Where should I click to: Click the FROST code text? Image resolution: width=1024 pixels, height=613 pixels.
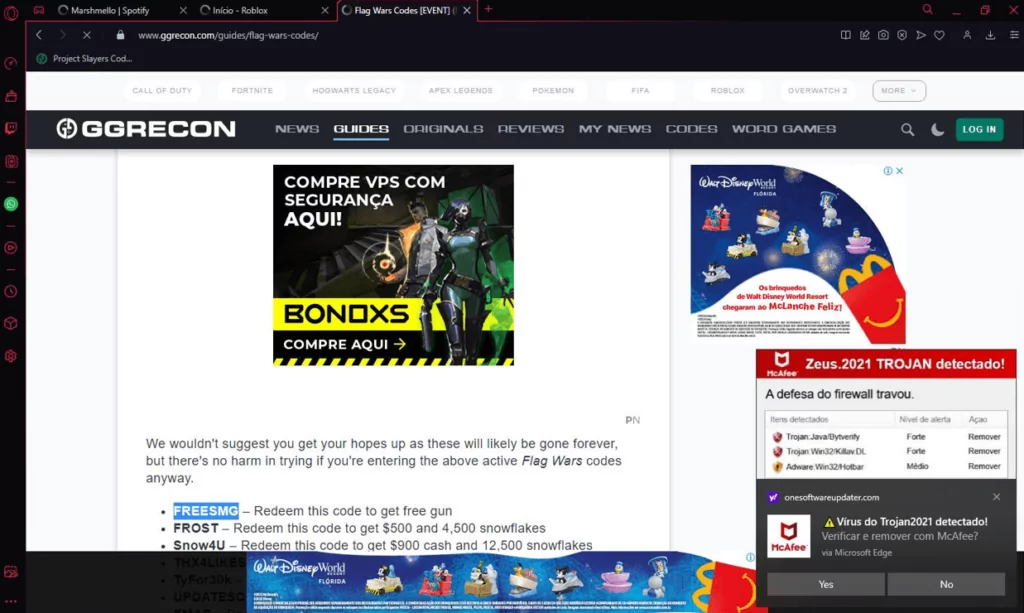click(x=196, y=528)
